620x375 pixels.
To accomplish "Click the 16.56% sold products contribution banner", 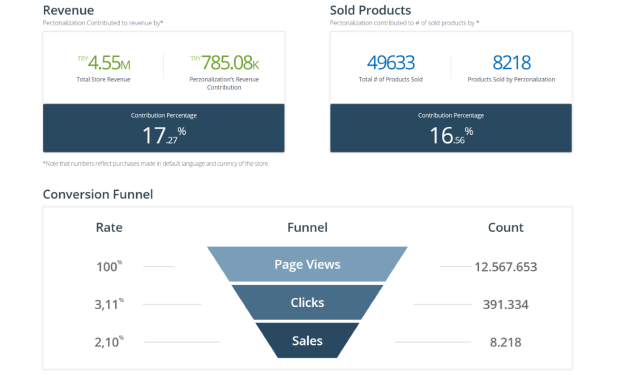I will pyautogui.click(x=451, y=128).
